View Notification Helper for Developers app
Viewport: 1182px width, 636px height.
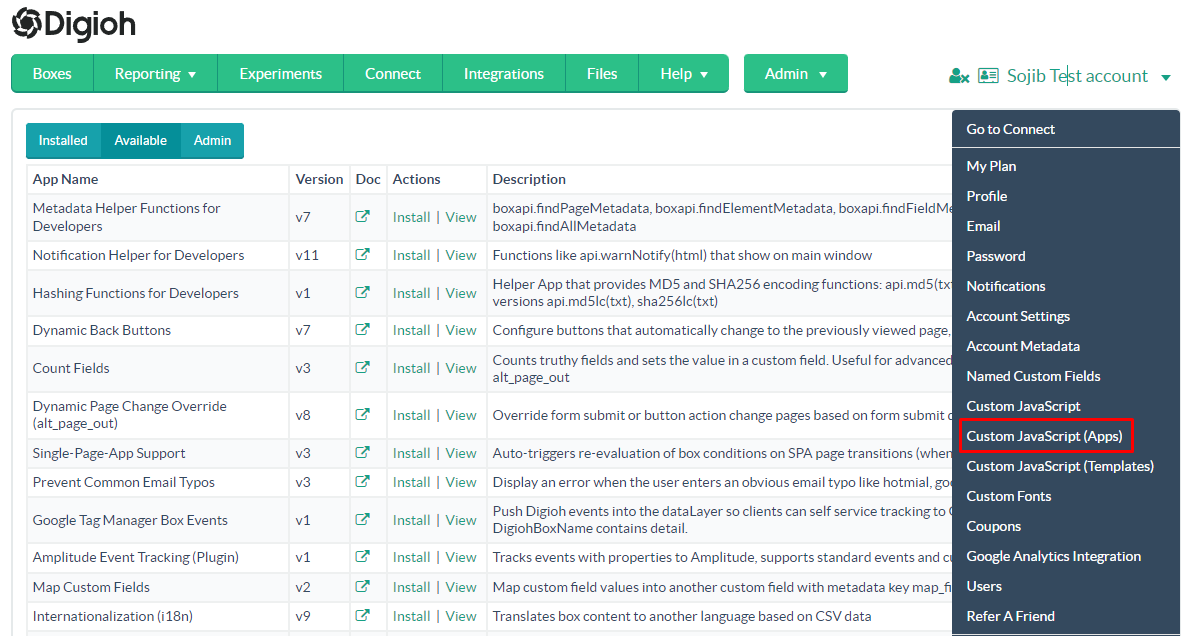461,255
